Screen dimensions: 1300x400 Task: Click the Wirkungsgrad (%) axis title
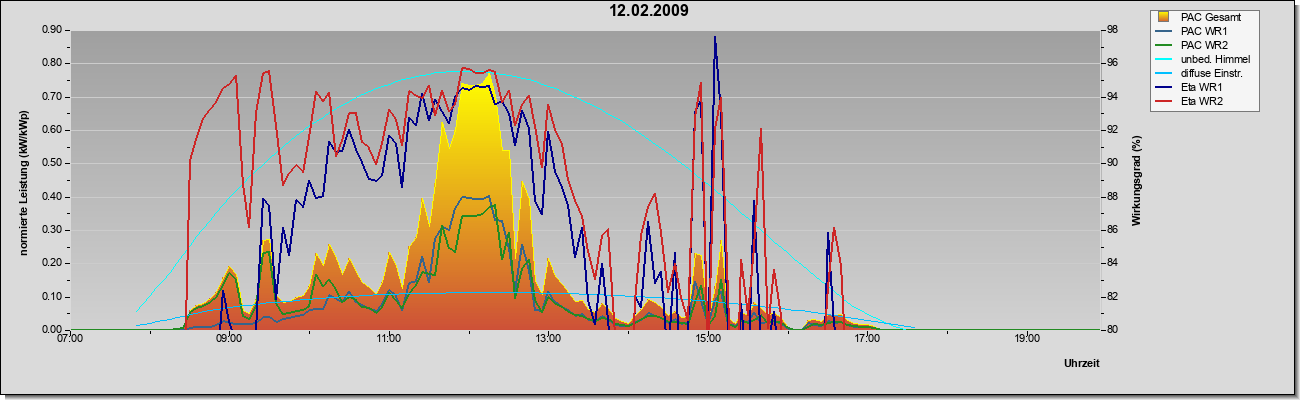(1137, 180)
